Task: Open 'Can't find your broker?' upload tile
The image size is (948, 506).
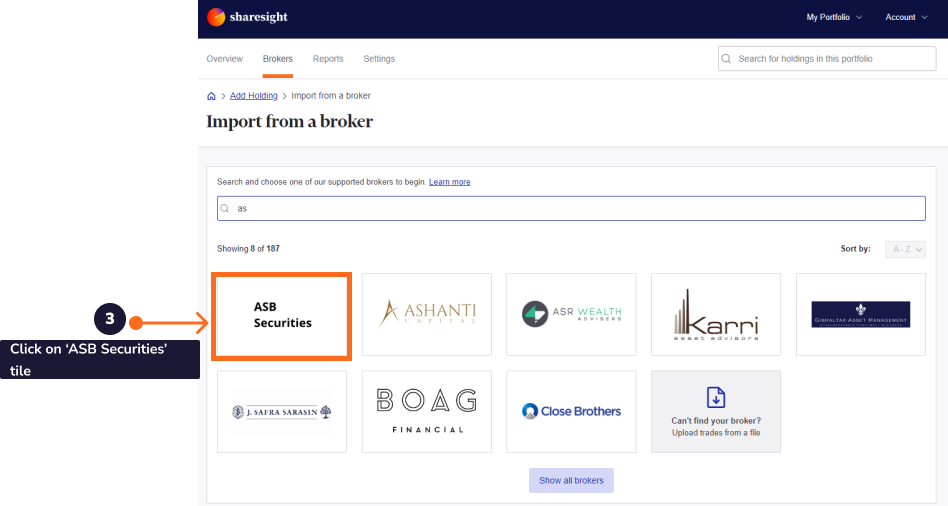Action: [716, 412]
